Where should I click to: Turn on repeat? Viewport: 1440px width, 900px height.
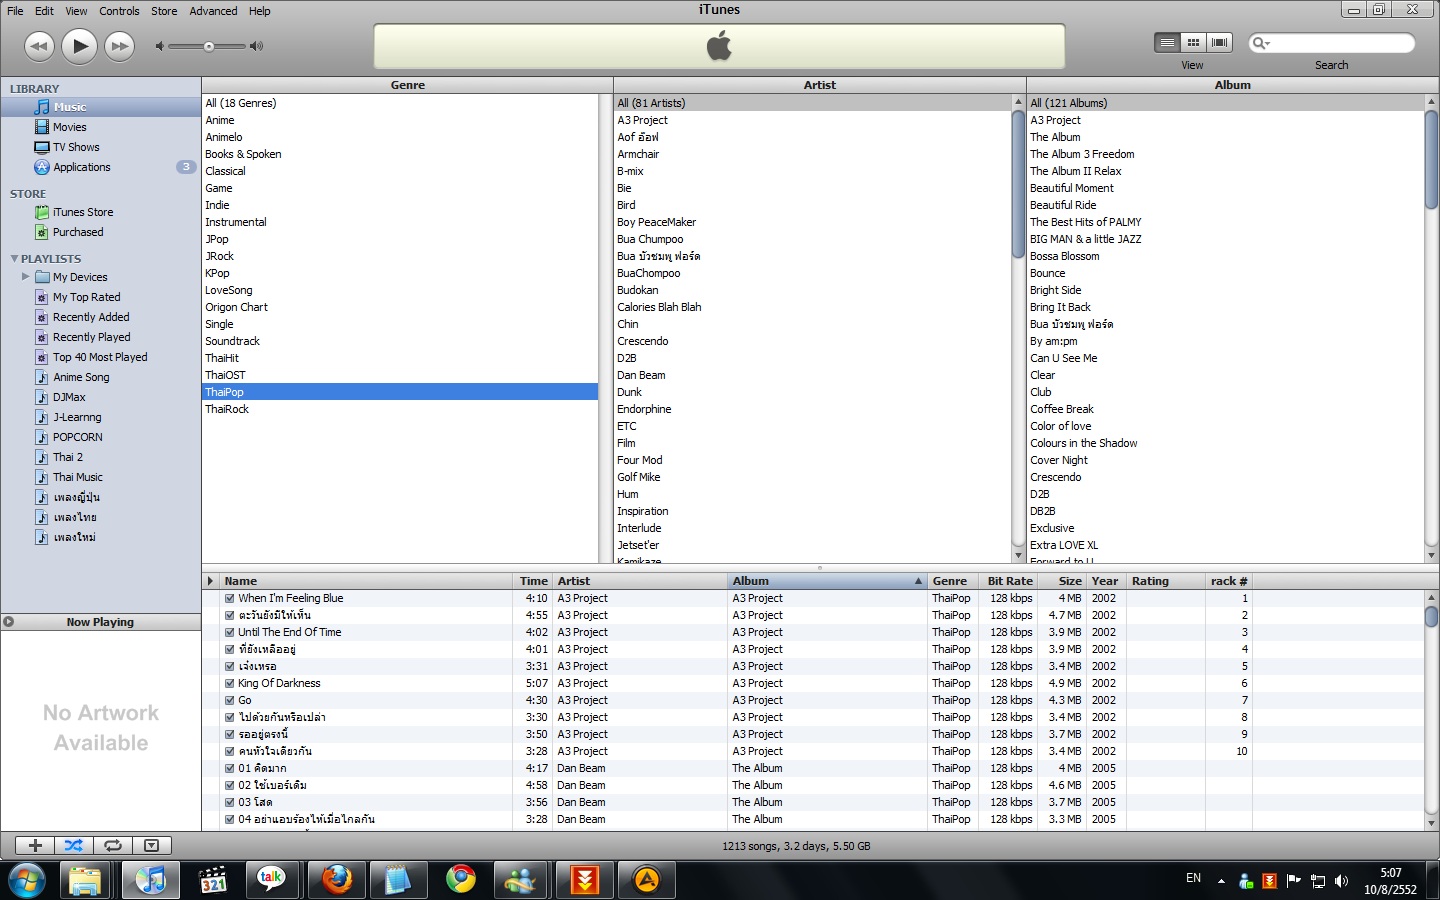(112, 845)
